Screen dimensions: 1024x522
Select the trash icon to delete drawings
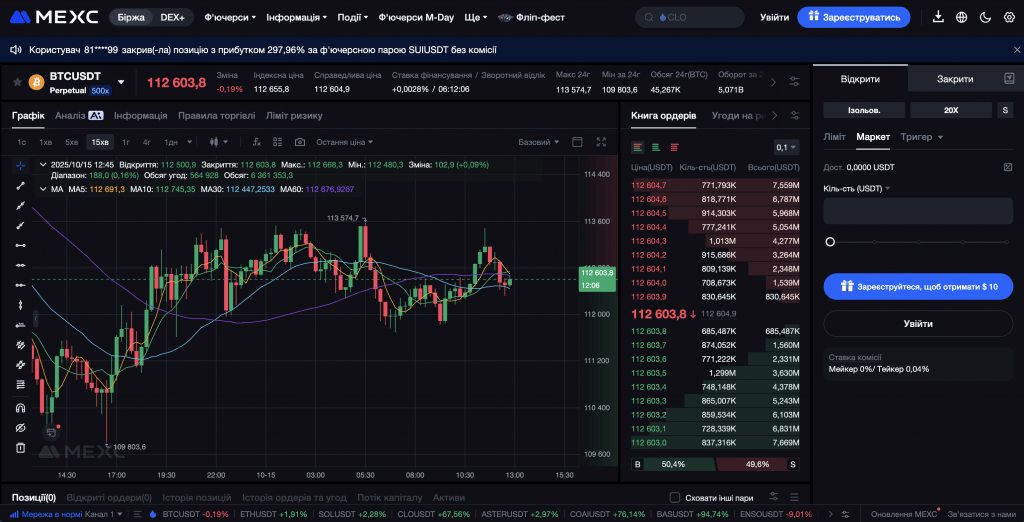[20, 447]
